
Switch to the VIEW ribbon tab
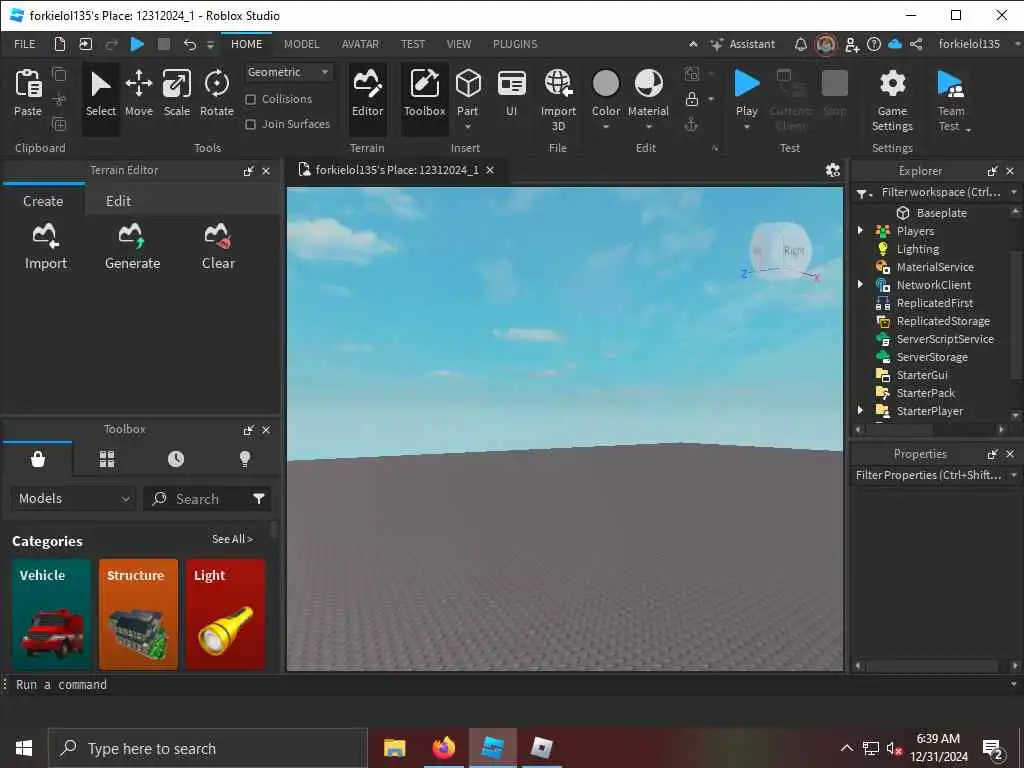click(459, 44)
